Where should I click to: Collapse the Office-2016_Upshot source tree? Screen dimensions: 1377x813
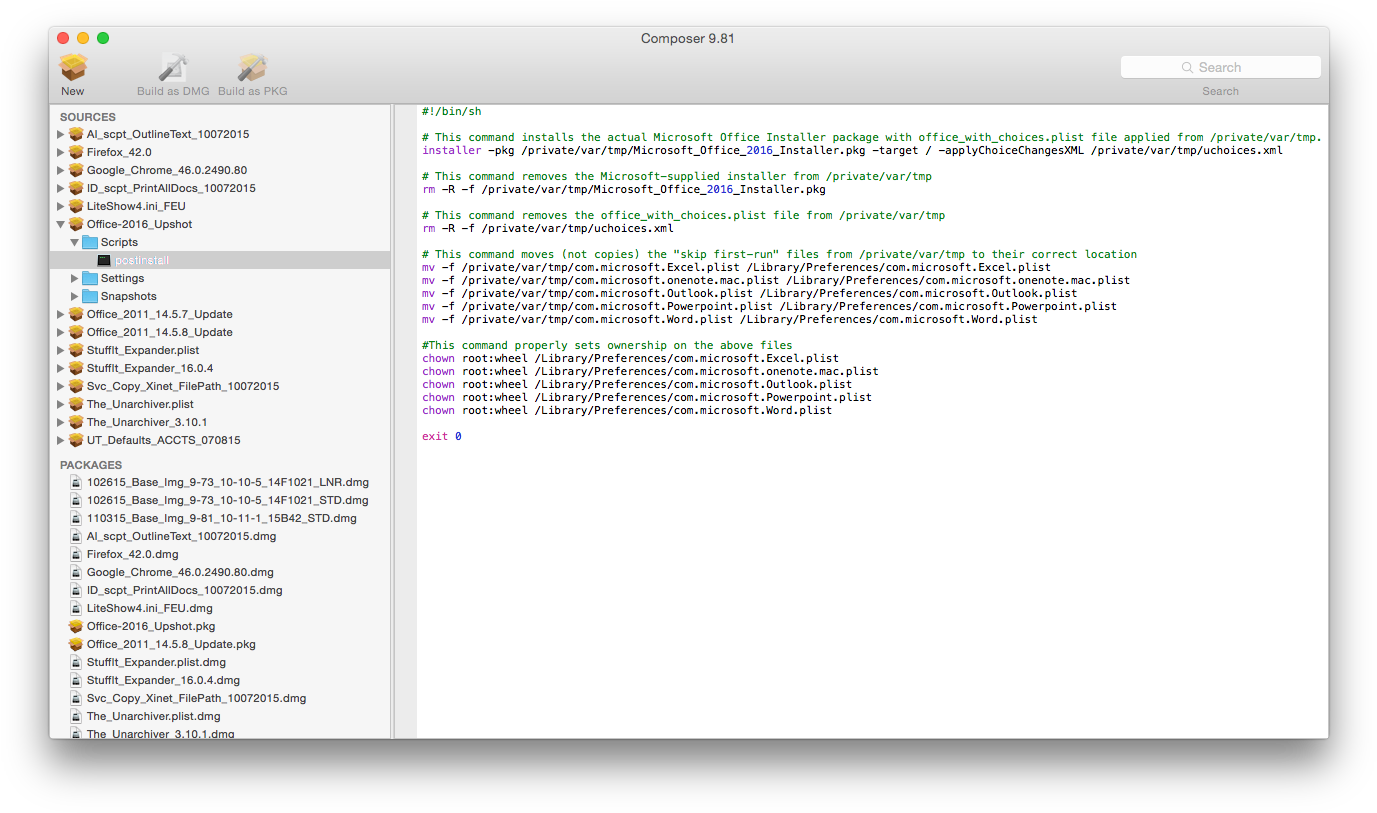(60, 224)
